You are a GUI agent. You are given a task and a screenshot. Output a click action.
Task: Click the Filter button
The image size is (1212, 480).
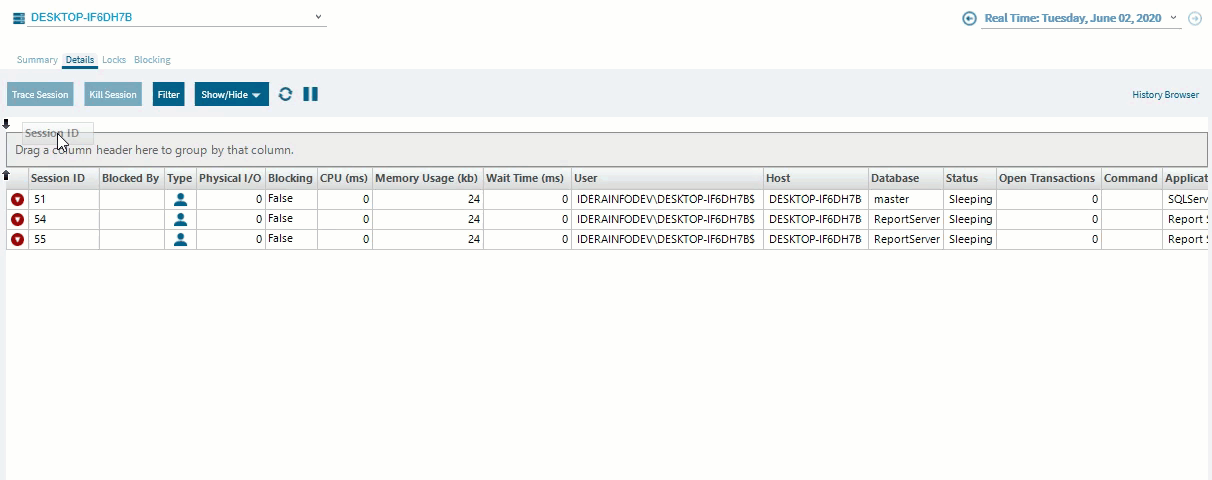(169, 95)
